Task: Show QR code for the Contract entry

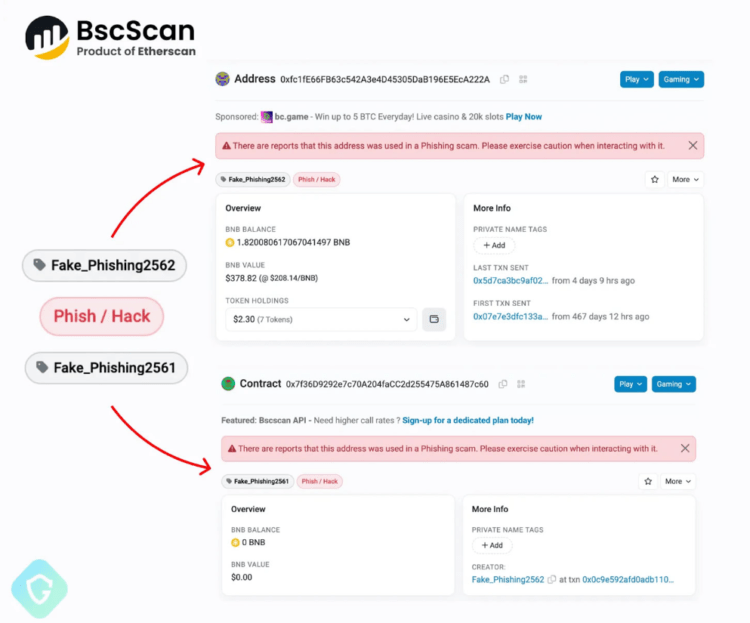Action: pyautogui.click(x=521, y=384)
